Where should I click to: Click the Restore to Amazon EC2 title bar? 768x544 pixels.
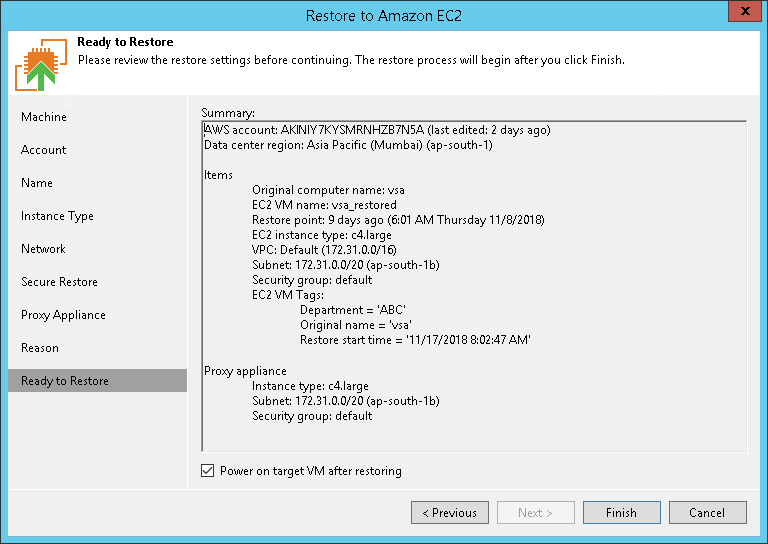coord(384,14)
